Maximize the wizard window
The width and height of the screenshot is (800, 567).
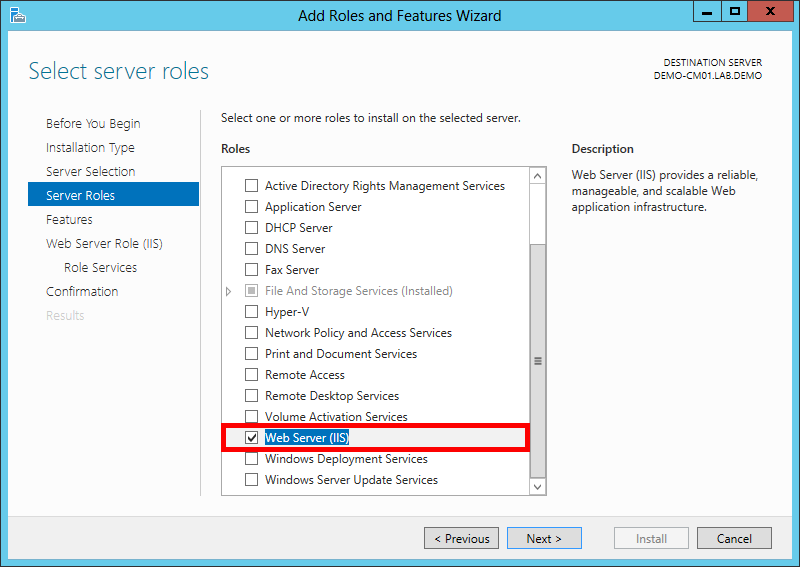pos(735,13)
